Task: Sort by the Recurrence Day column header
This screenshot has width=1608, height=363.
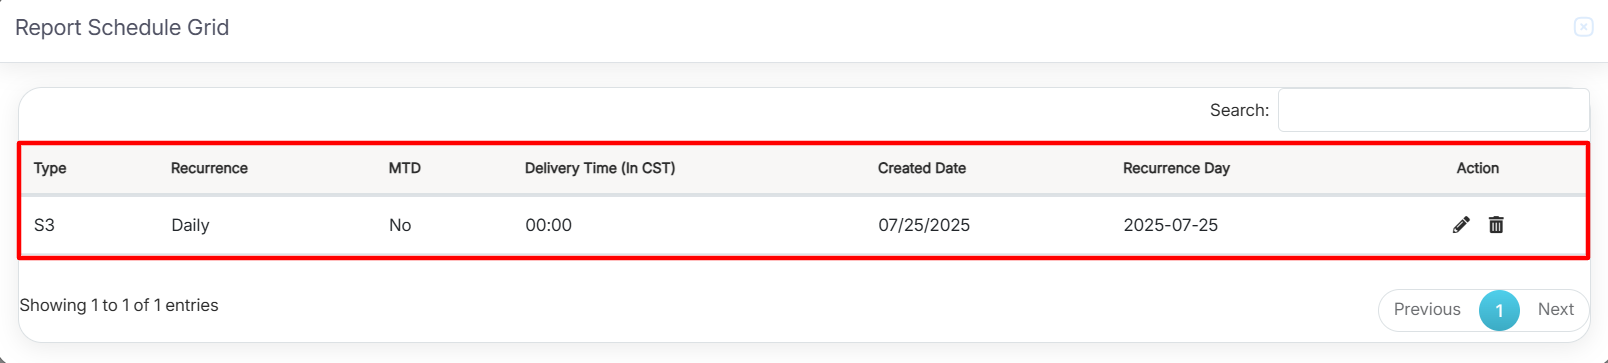Action: 1176,168
